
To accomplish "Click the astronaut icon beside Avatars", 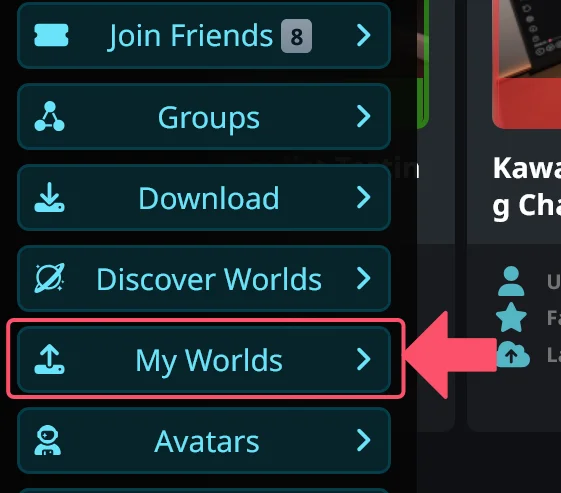I will point(48,440).
